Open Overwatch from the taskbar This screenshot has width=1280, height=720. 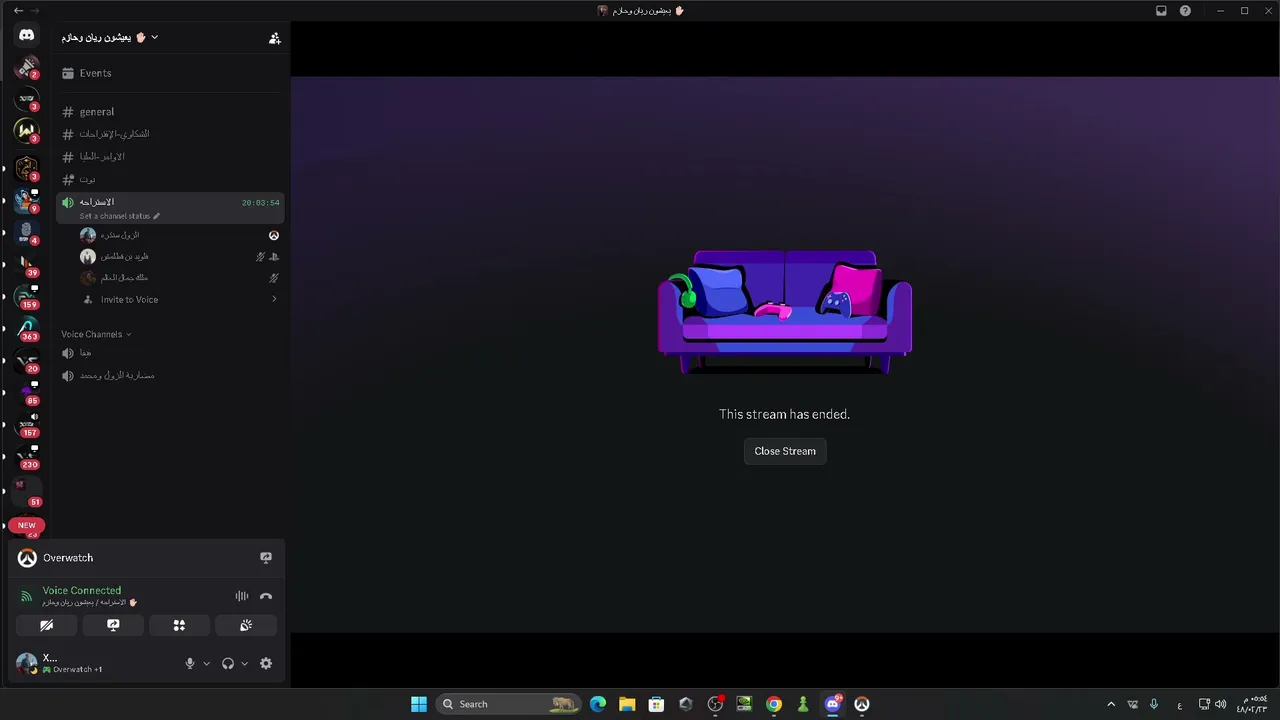pyautogui.click(x=862, y=704)
